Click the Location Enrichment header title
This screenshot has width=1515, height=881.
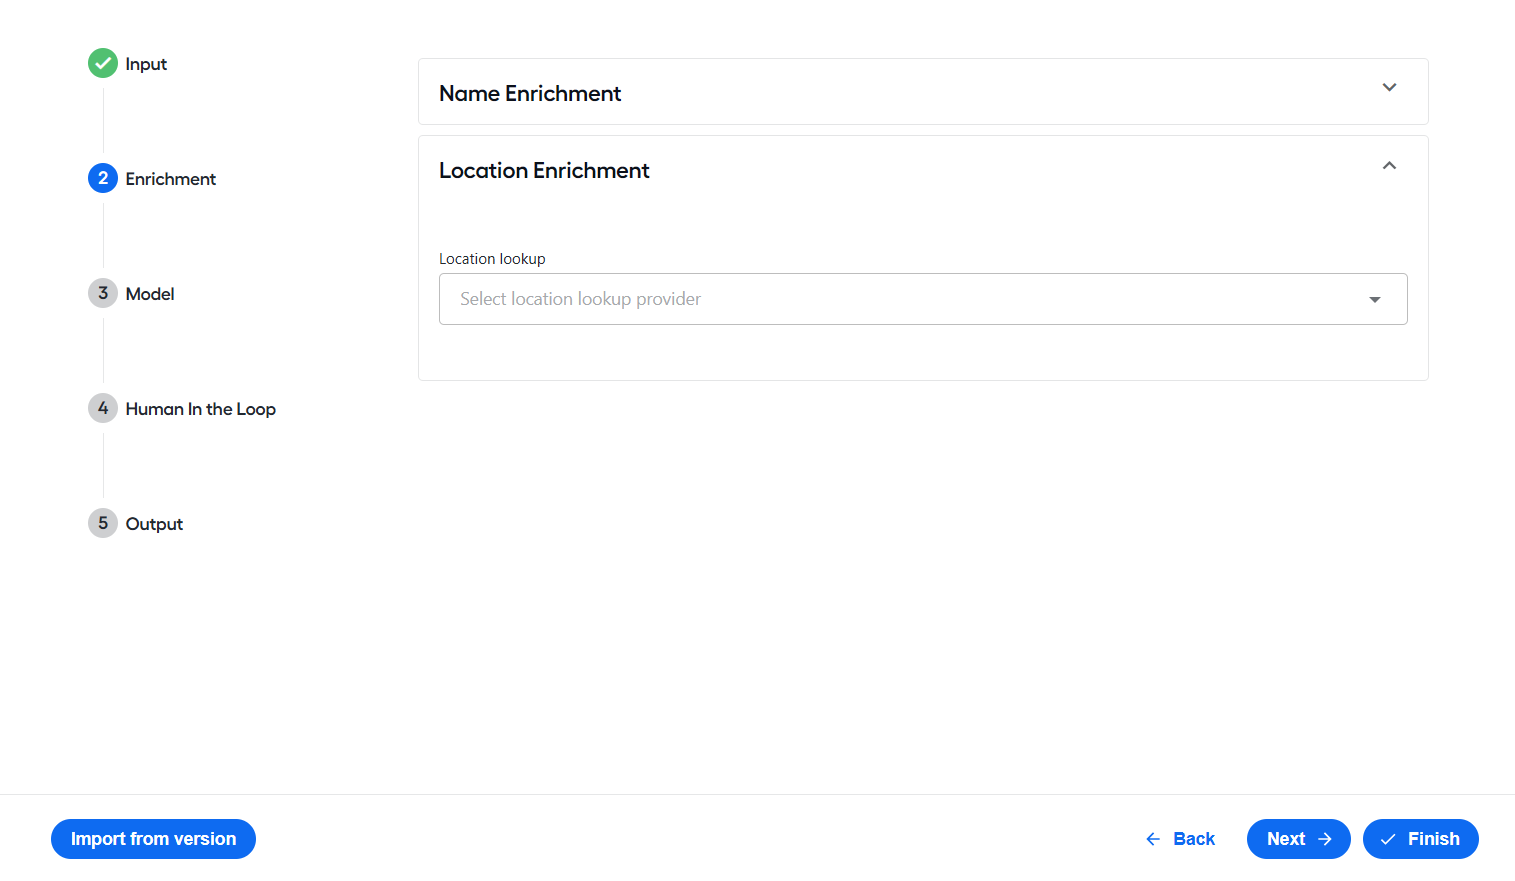point(544,171)
